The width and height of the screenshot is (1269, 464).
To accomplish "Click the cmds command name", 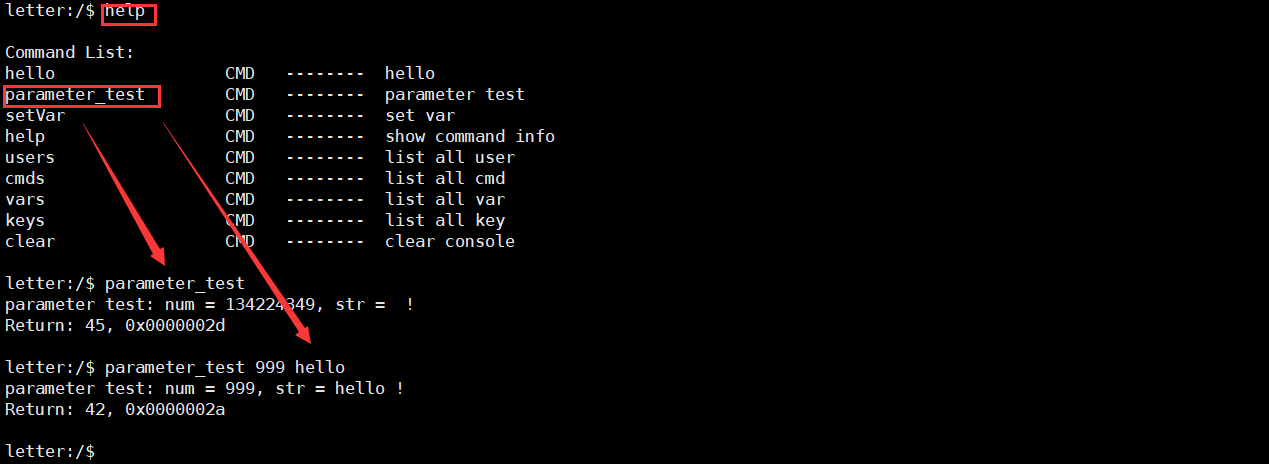I will [x=25, y=178].
